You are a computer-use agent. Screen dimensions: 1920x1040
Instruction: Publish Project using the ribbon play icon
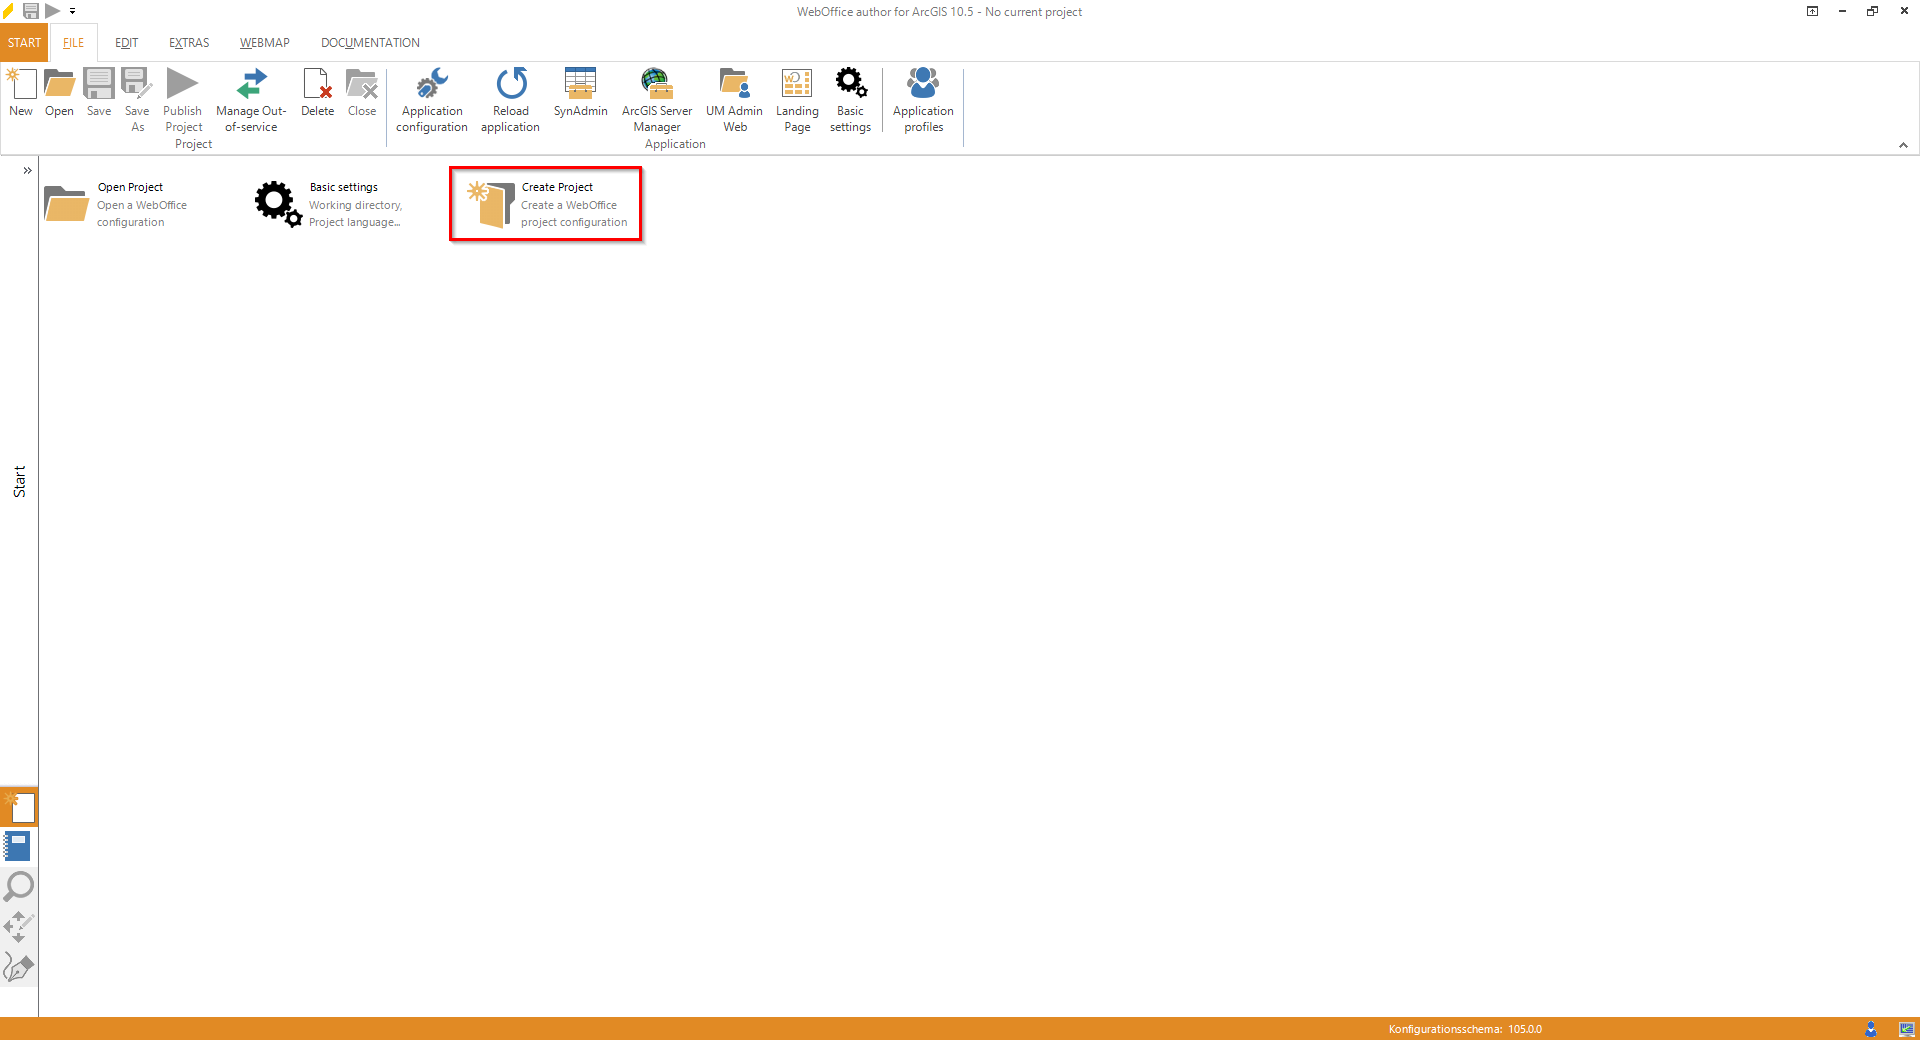pyautogui.click(x=183, y=100)
